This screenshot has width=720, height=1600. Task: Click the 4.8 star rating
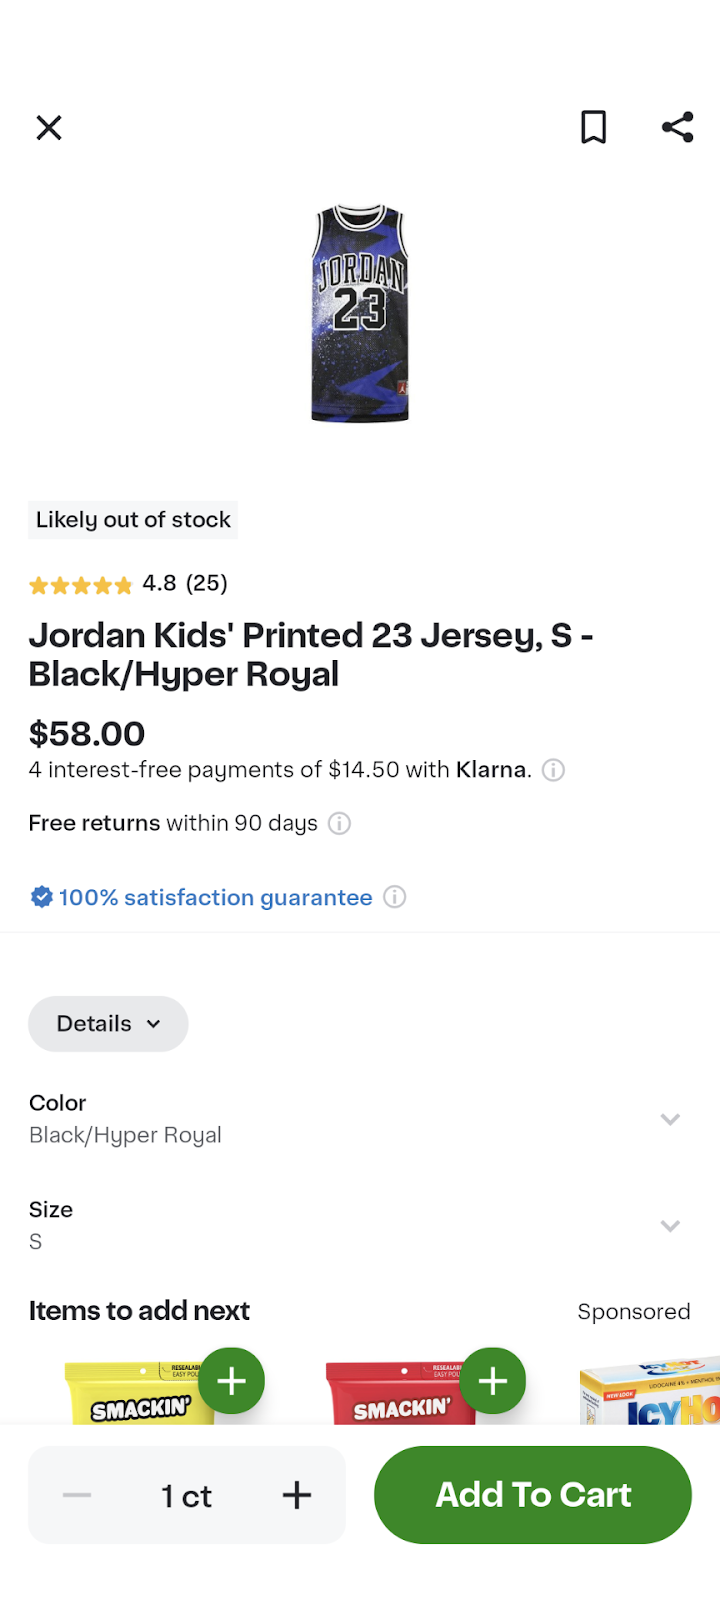pos(130,584)
